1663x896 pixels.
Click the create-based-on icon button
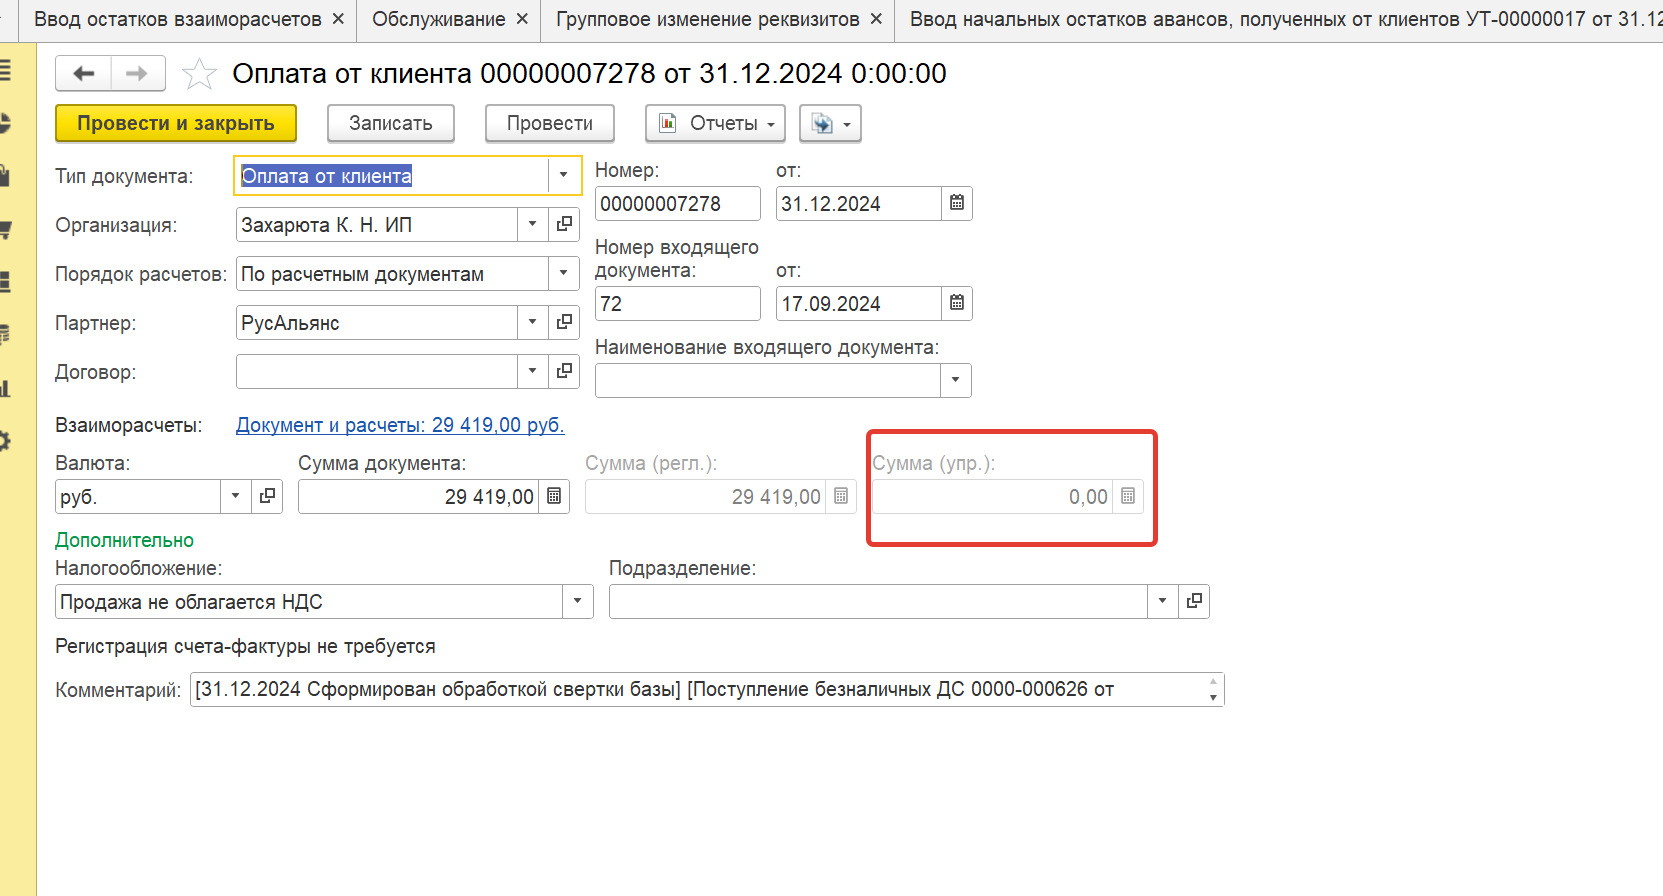[x=829, y=124]
